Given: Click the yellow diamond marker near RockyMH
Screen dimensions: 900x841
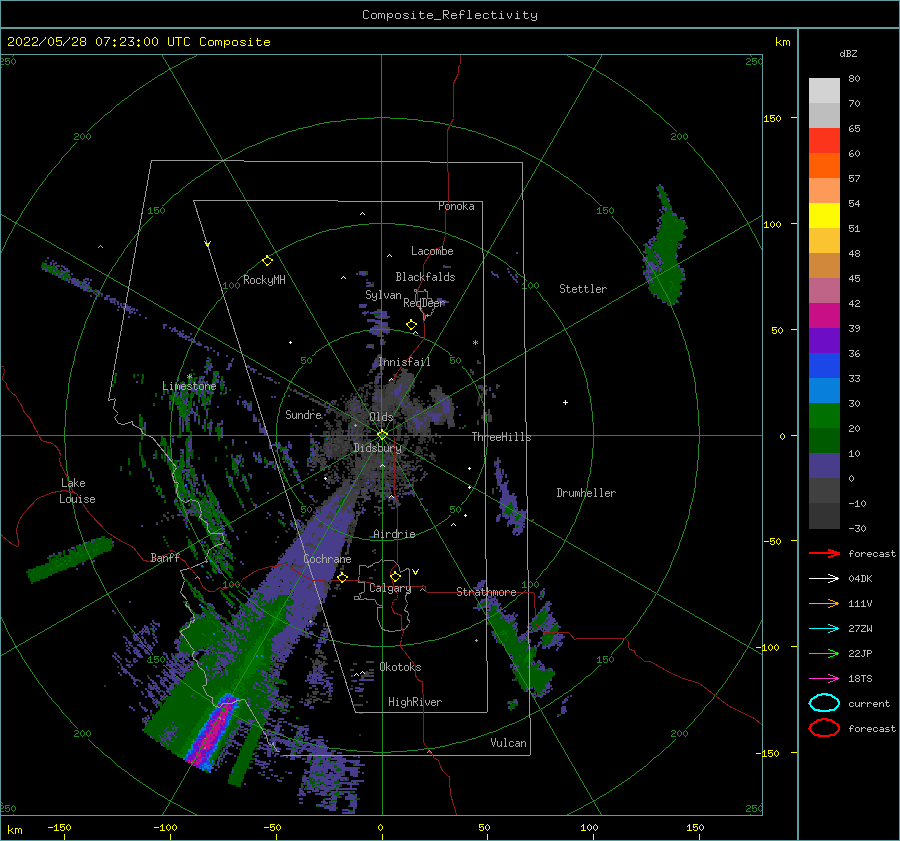Looking at the screenshot, I should (x=267, y=261).
